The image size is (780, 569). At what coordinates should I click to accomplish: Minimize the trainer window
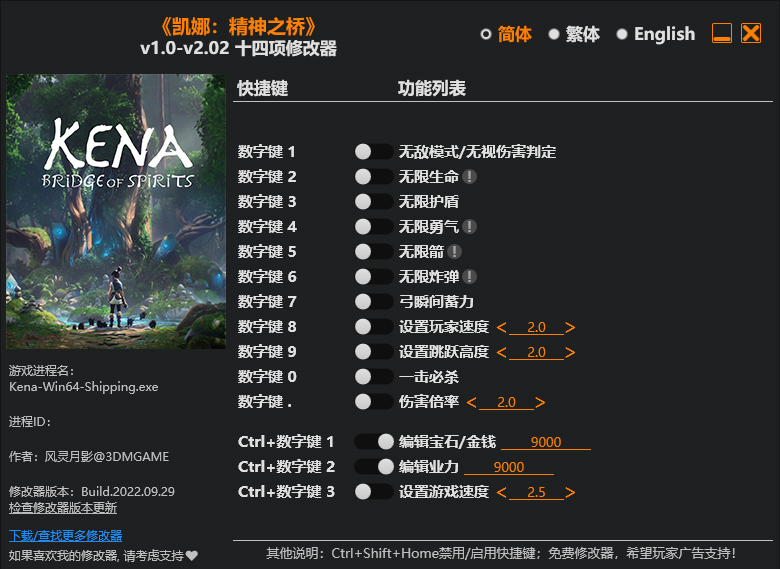721,33
